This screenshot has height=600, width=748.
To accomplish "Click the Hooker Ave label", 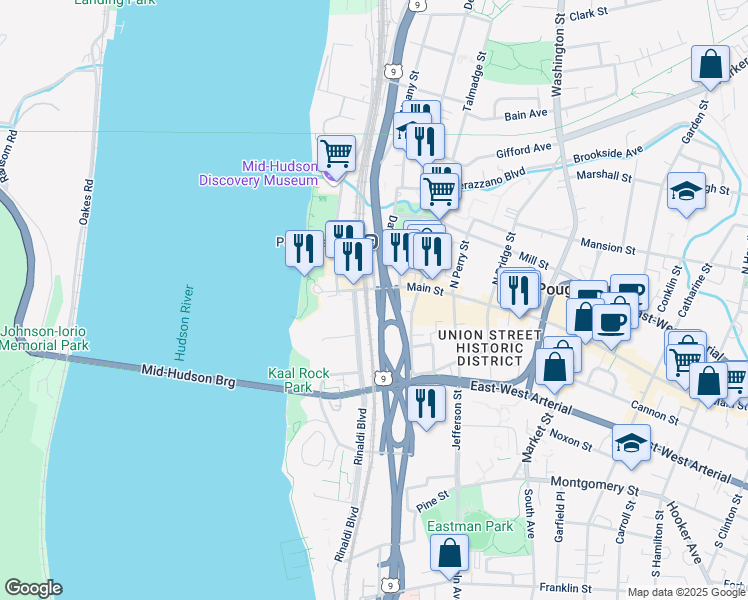I will [x=684, y=532].
